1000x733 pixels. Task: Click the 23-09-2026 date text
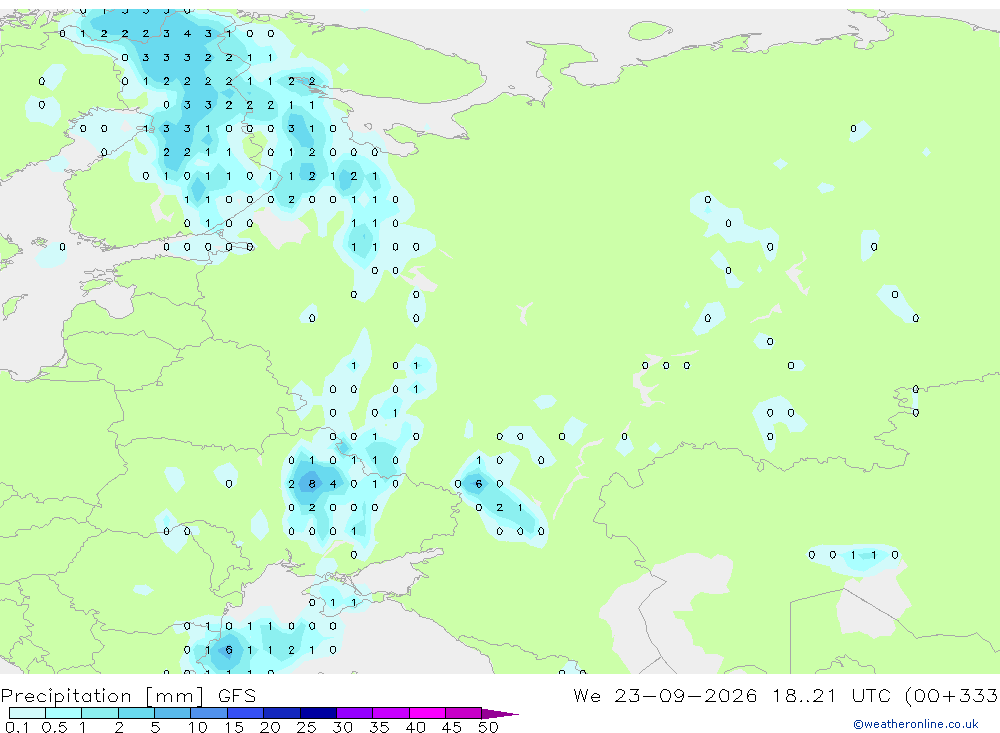[686, 695]
